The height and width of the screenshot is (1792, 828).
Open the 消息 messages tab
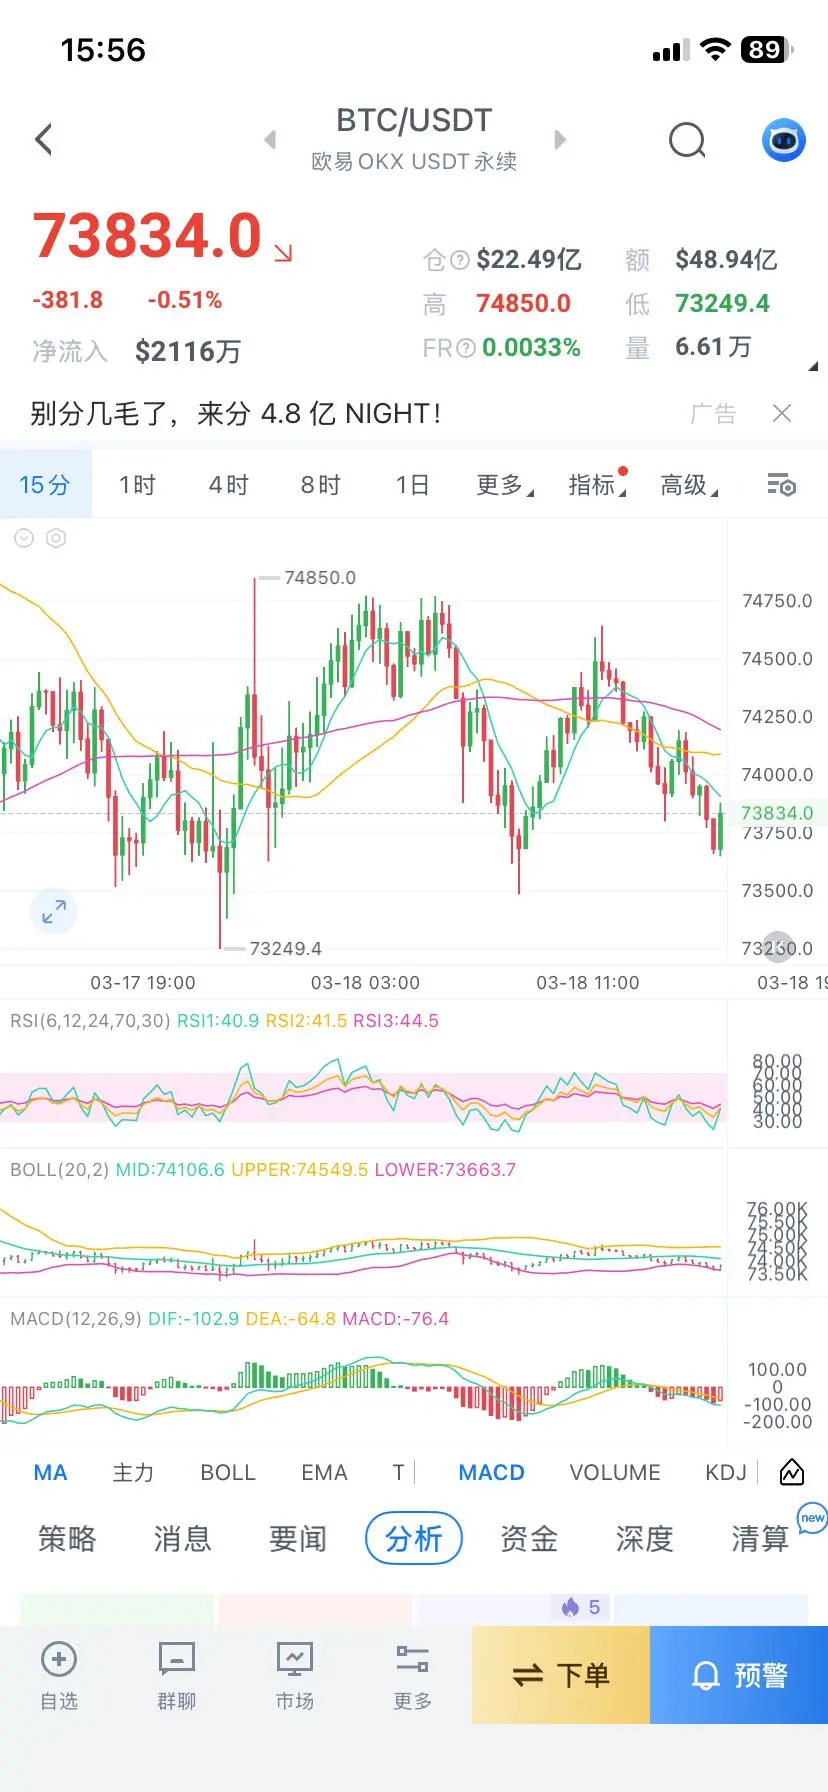pyautogui.click(x=182, y=1538)
